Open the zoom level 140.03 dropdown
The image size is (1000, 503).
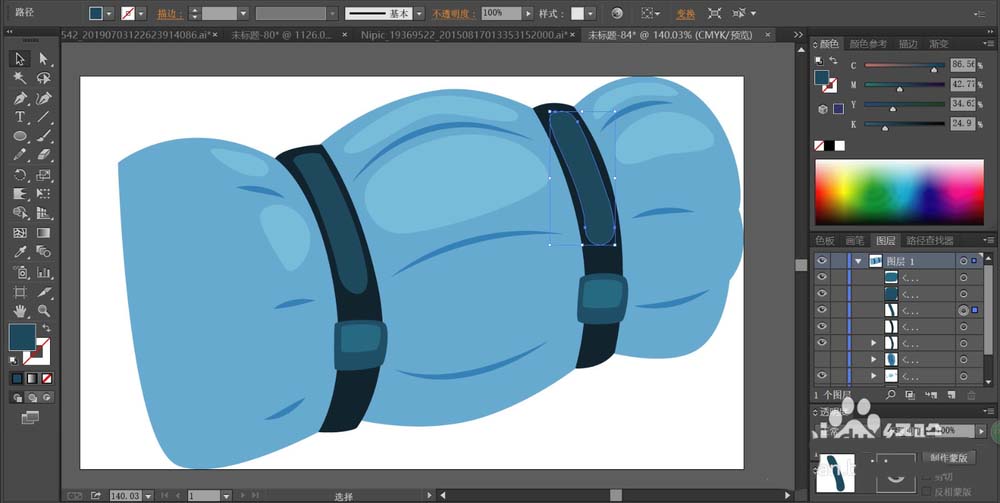pos(149,495)
